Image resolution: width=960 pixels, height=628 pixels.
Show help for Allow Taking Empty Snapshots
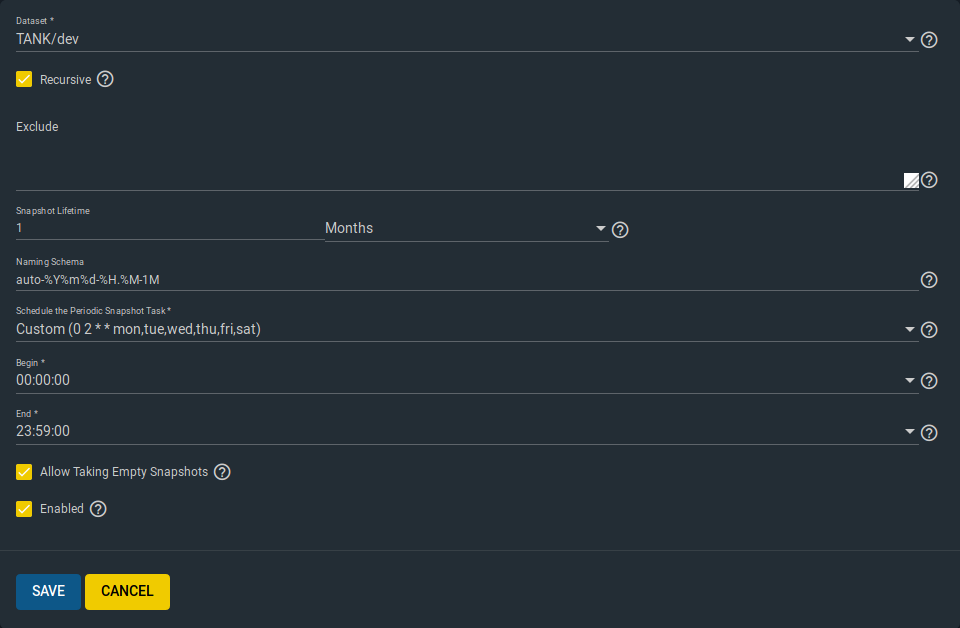pyautogui.click(x=222, y=472)
